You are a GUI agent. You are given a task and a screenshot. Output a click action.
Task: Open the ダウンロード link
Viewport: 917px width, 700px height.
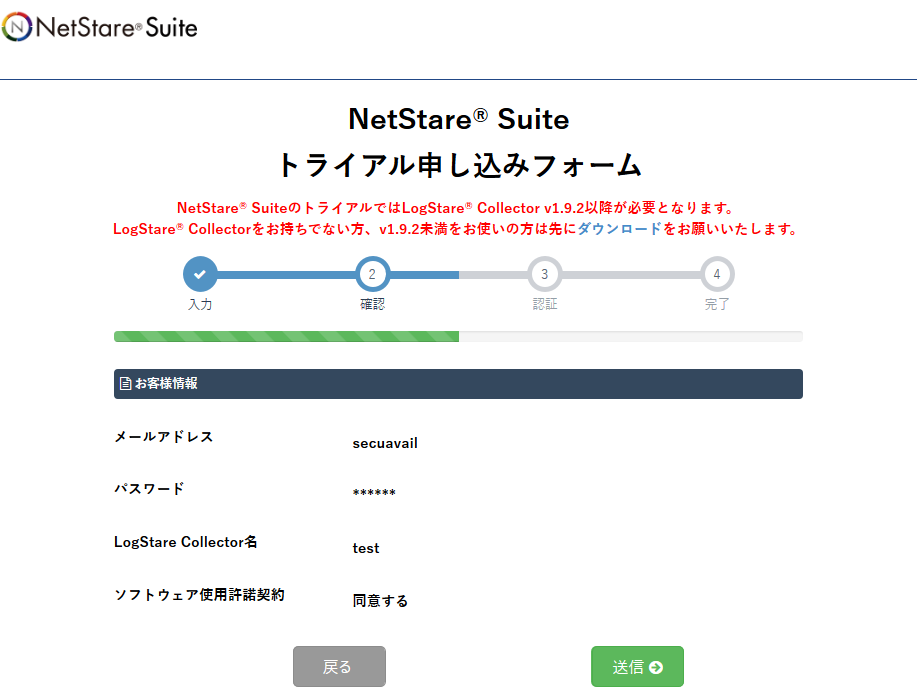tap(619, 229)
